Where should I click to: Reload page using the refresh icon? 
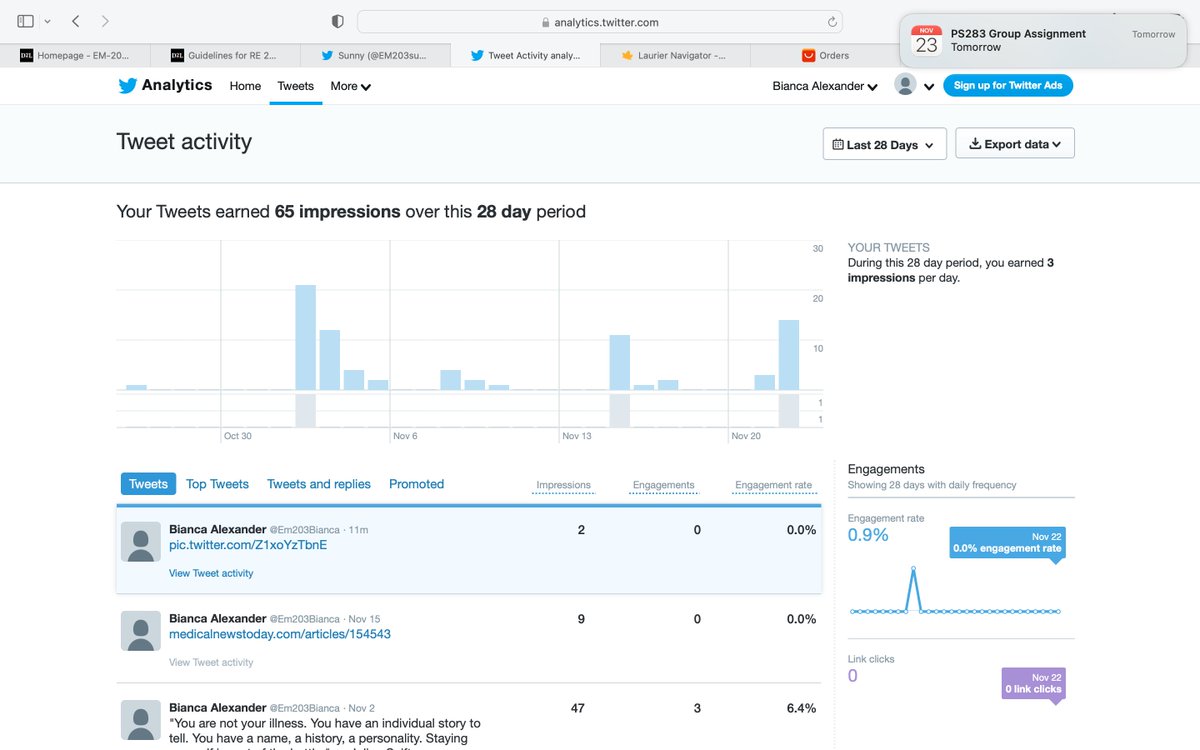tap(831, 22)
